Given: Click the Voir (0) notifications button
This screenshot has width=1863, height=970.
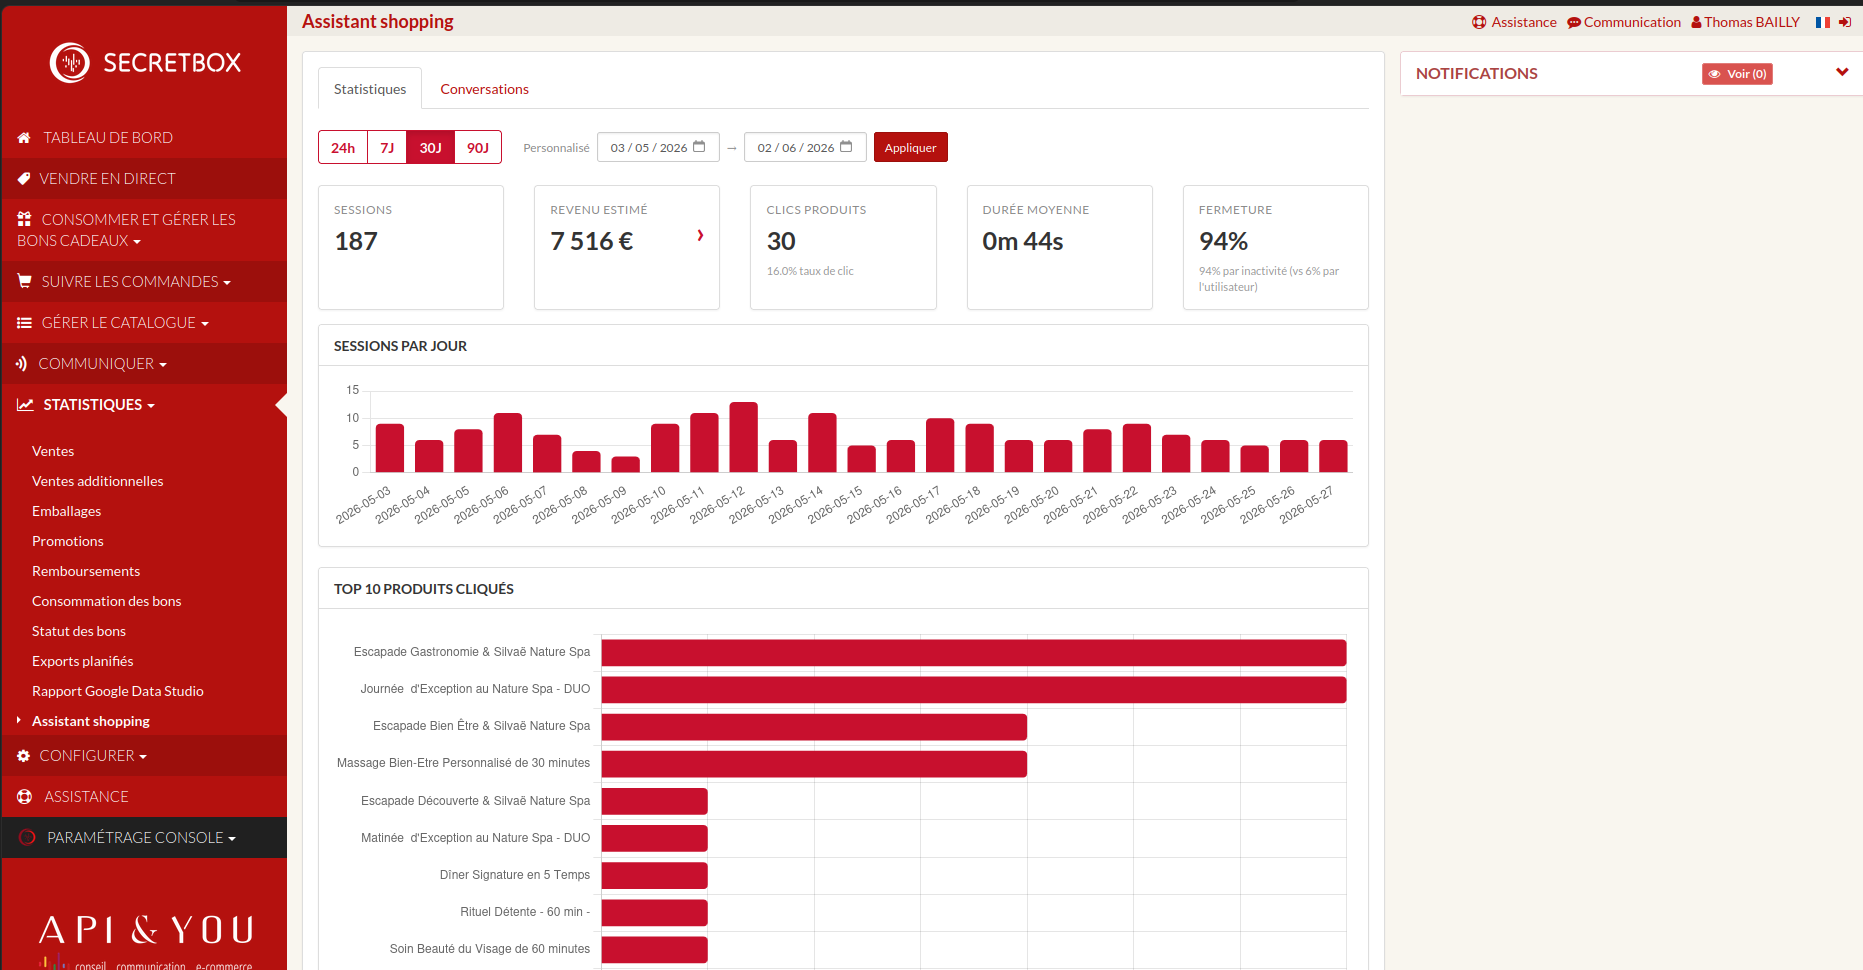Looking at the screenshot, I should pyautogui.click(x=1737, y=74).
